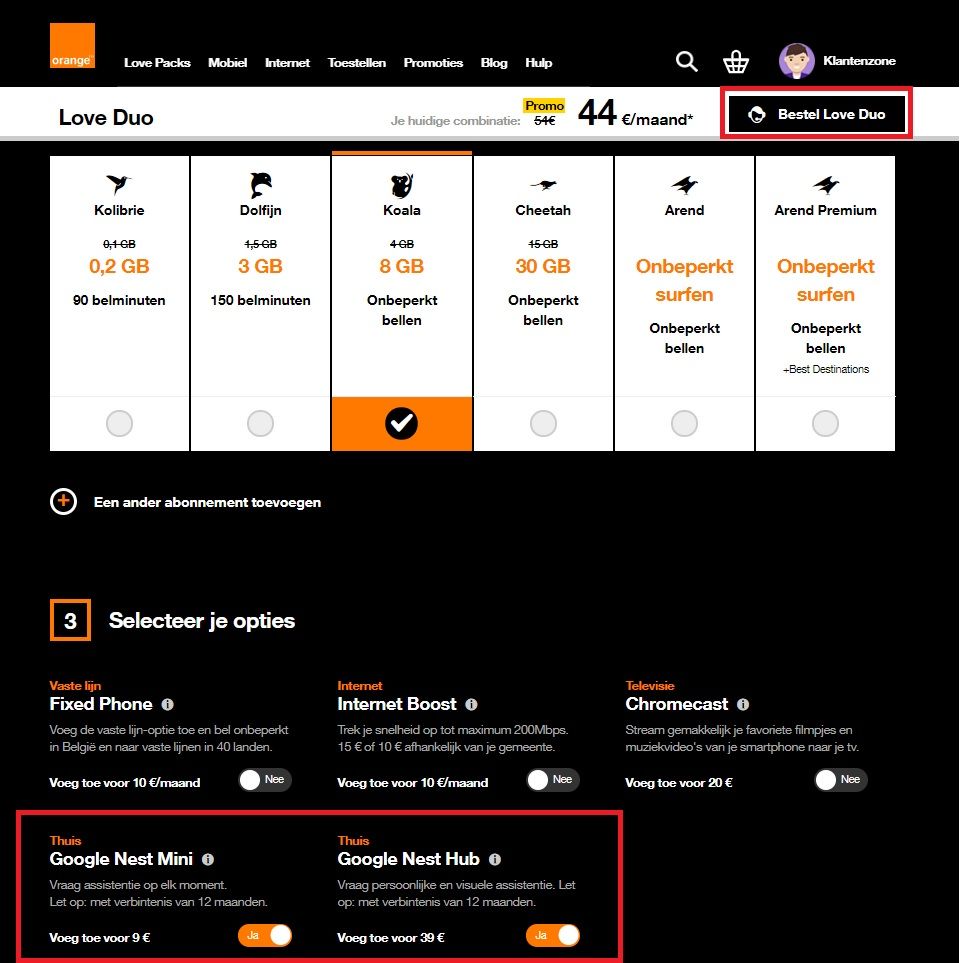The image size is (960, 963).
Task: Open the Love Packs menu
Action: 157,63
